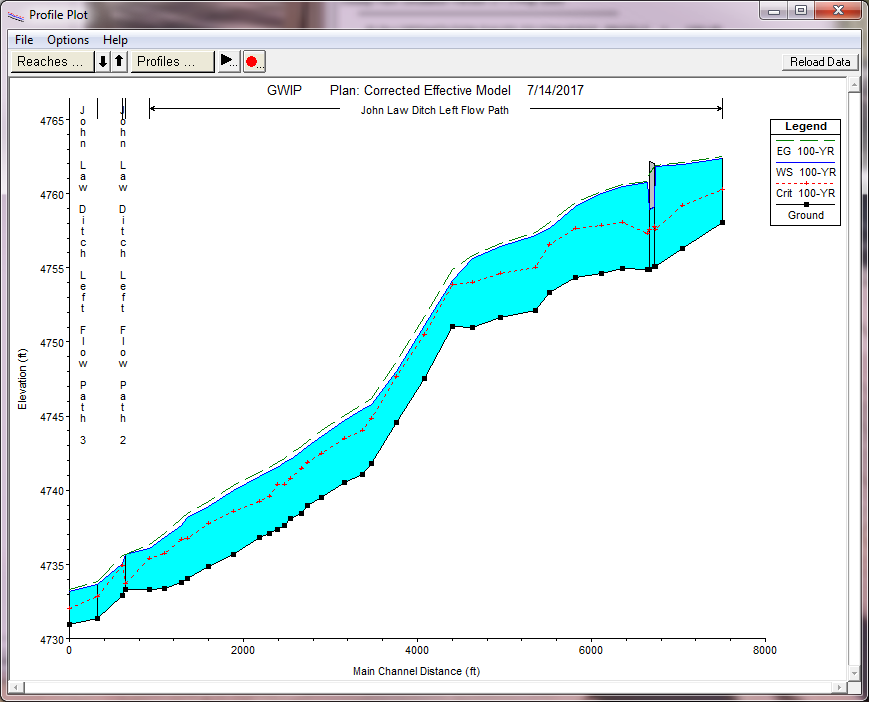869x702 pixels.
Task: Click the Profile Plot title bar icon
Action: (x=17, y=15)
